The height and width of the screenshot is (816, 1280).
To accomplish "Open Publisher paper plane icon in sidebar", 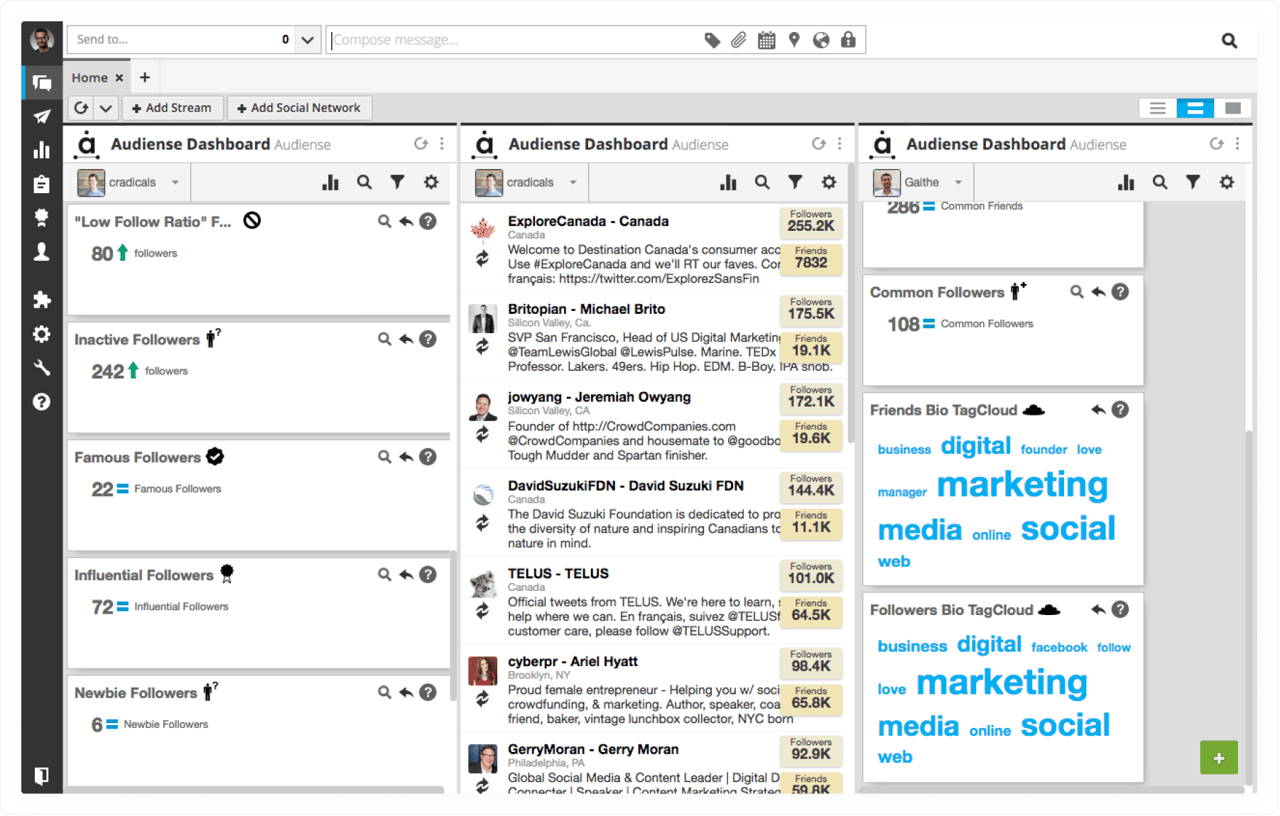I will pyautogui.click(x=41, y=117).
